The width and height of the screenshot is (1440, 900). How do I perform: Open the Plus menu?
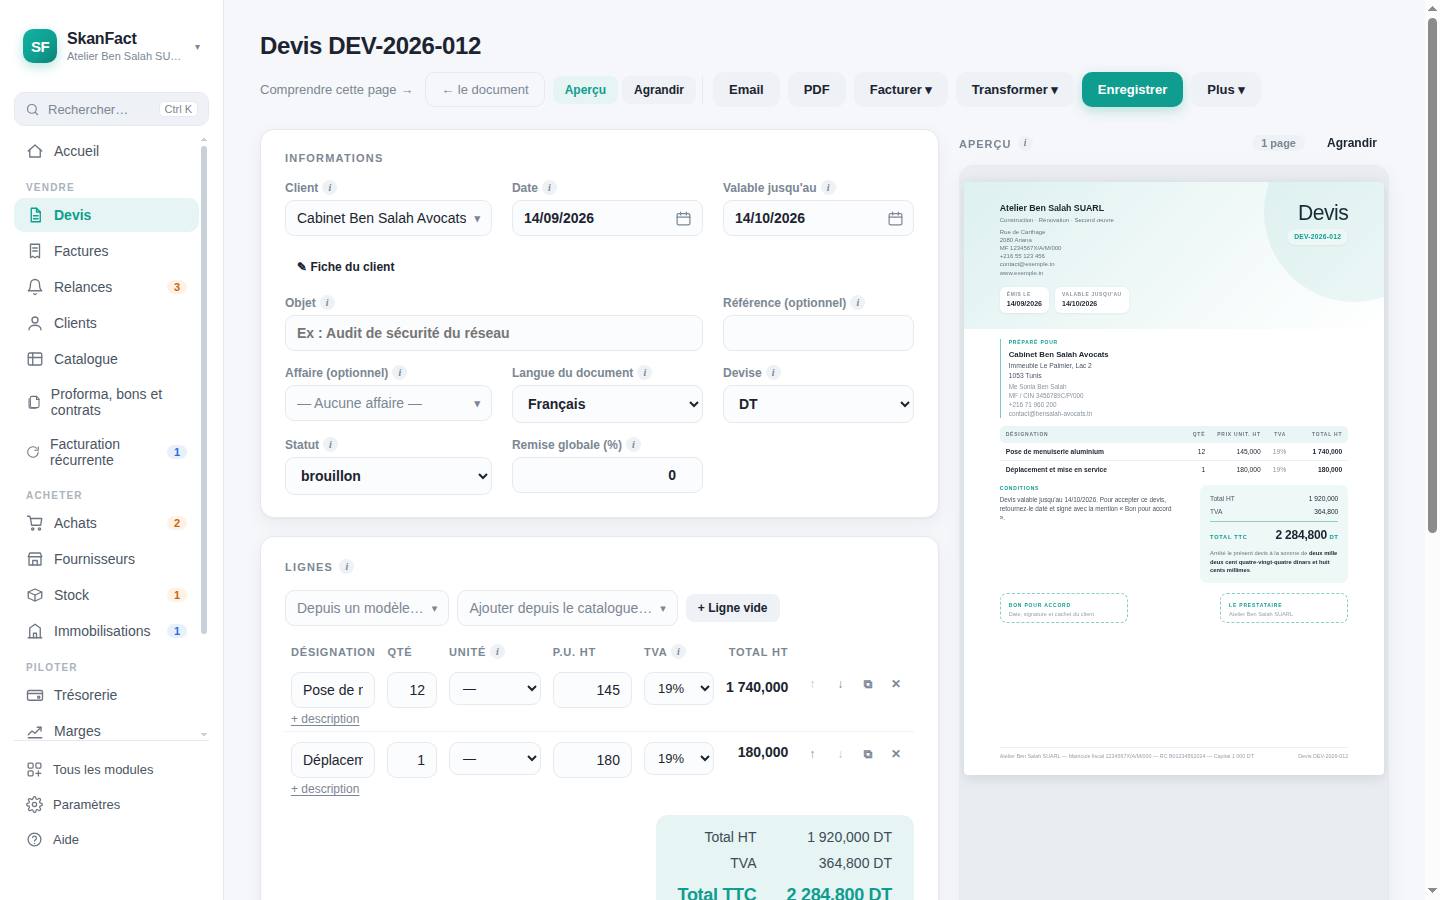[1226, 90]
